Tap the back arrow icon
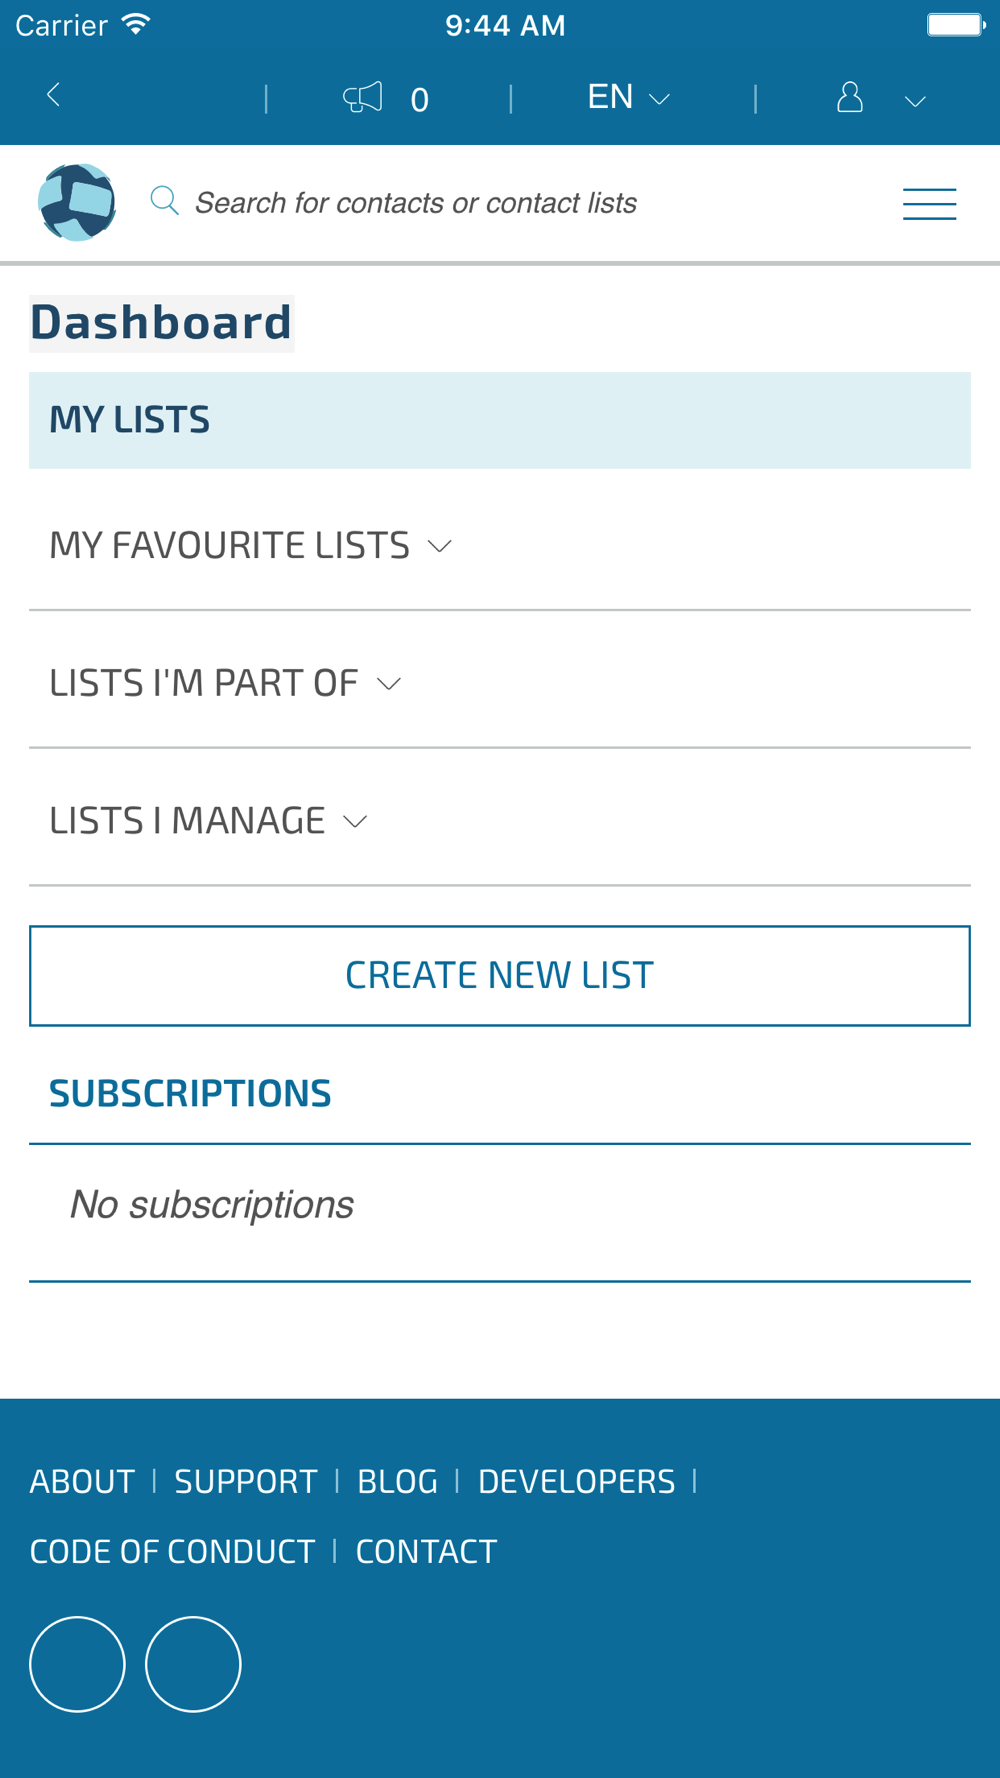The height and width of the screenshot is (1778, 1000). click(x=54, y=96)
